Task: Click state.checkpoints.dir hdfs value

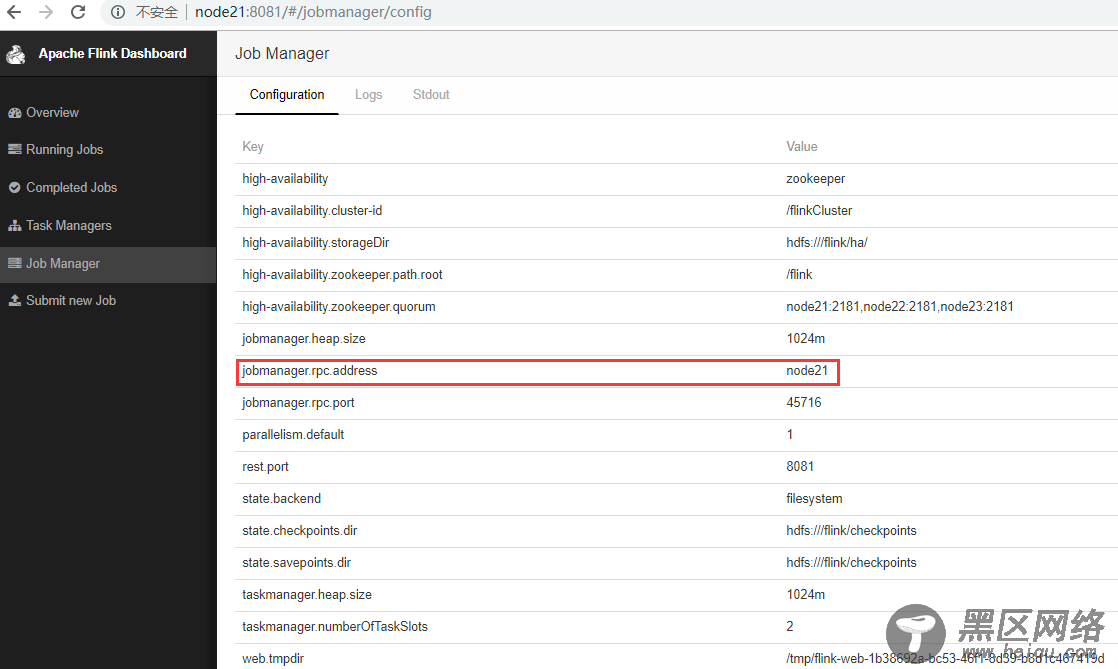Action: click(x=851, y=531)
